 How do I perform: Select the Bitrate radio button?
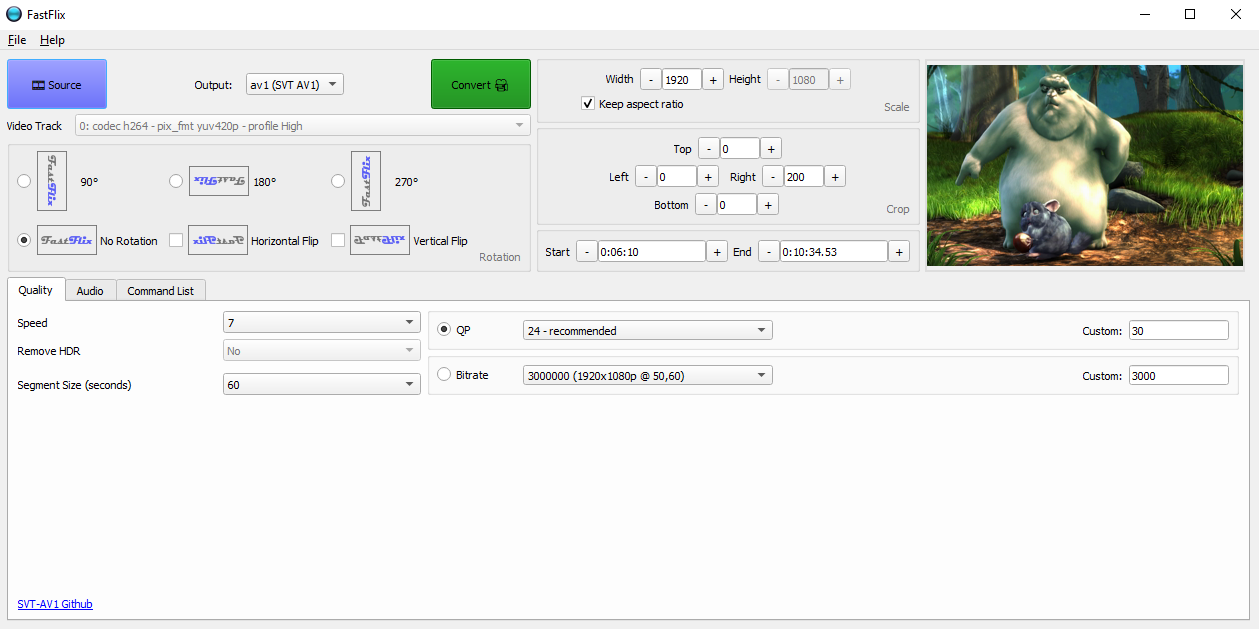pos(444,375)
